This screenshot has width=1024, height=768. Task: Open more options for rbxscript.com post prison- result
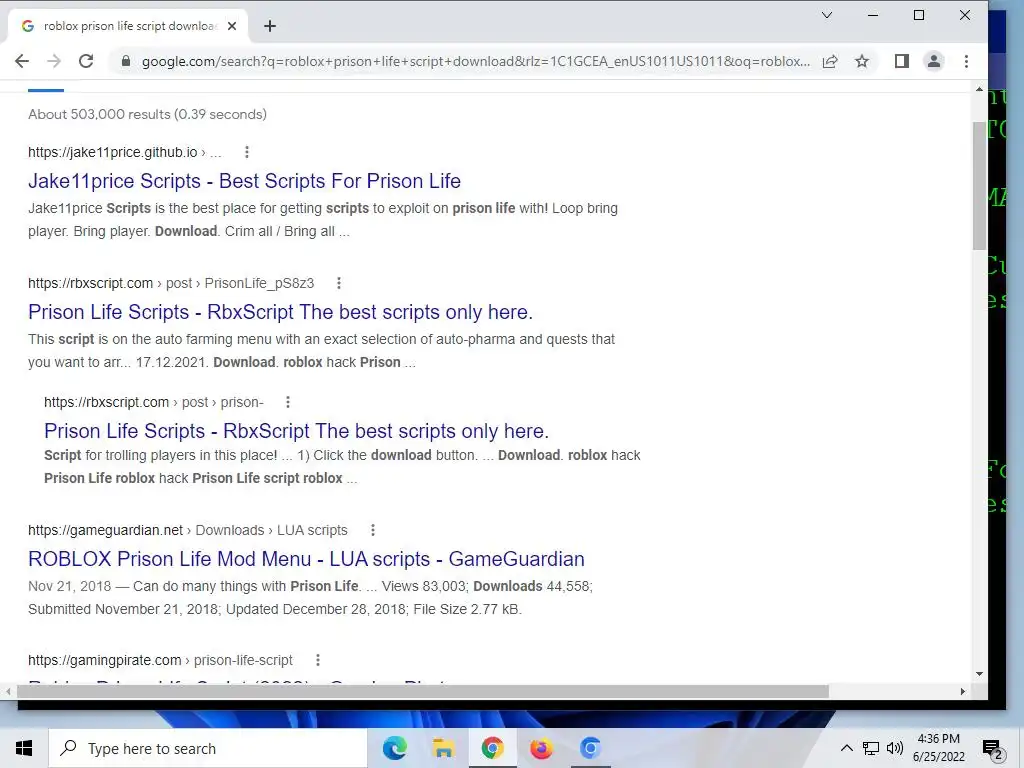click(x=288, y=402)
